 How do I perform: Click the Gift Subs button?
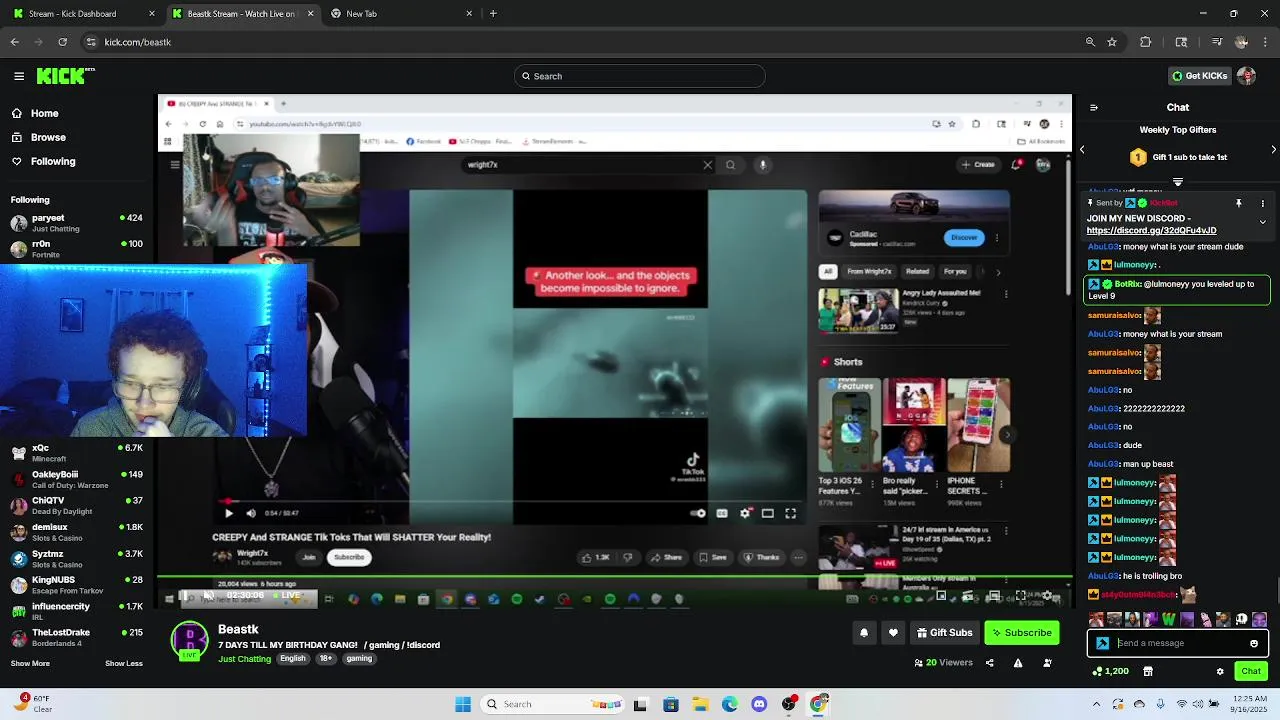(x=944, y=632)
